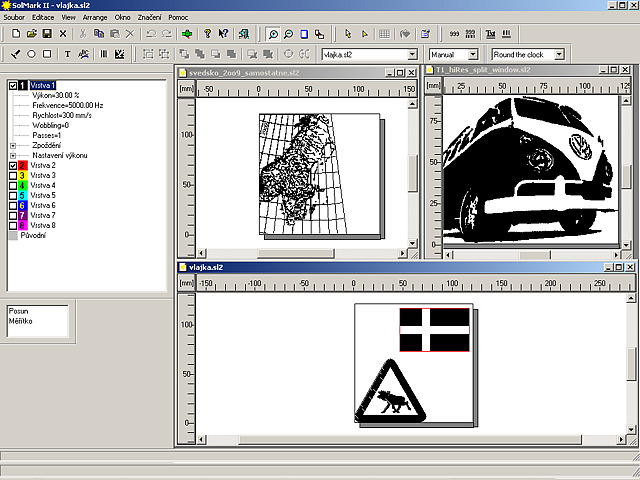Expand the Zpoždění tree node
This screenshot has width=640, height=480.
coord(13,146)
